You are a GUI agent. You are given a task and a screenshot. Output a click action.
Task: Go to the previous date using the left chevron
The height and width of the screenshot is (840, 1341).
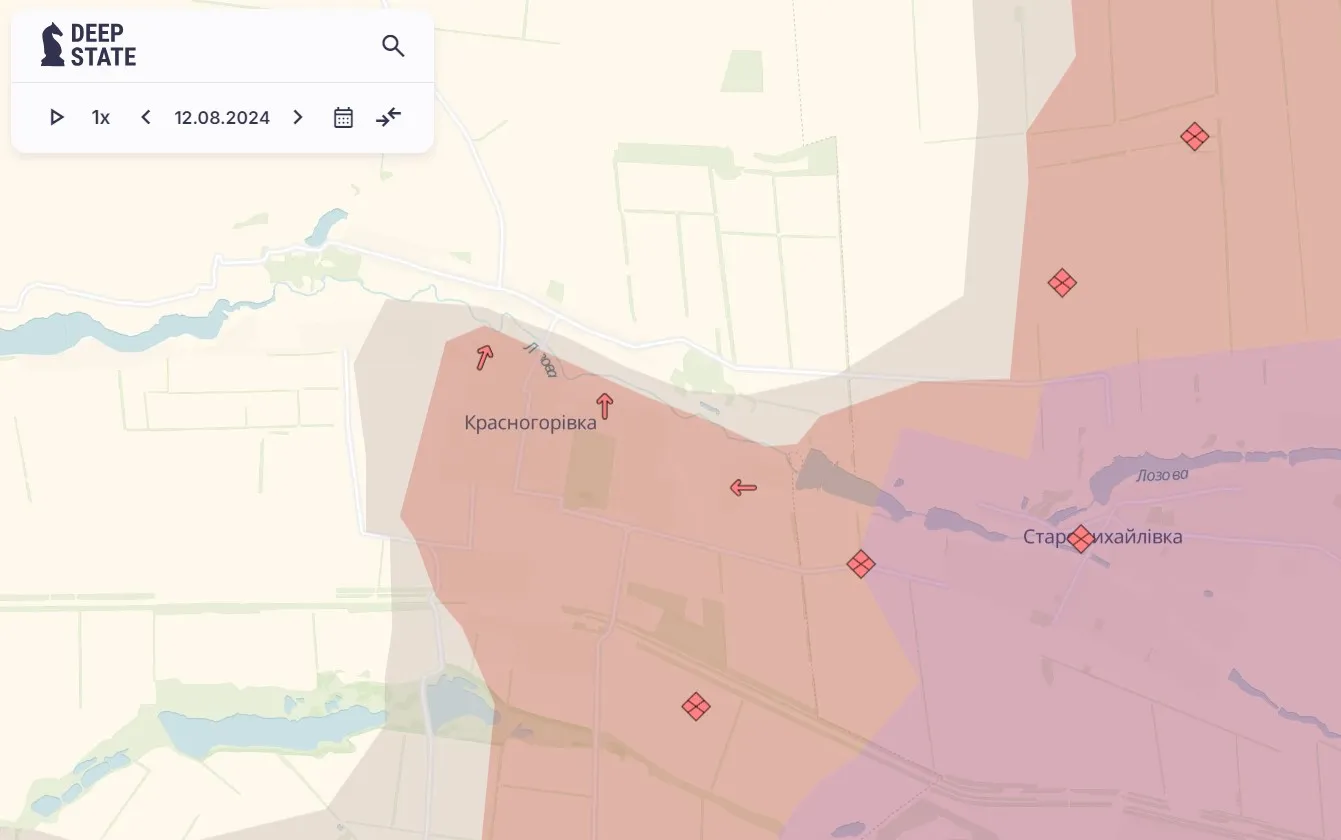[x=146, y=118]
